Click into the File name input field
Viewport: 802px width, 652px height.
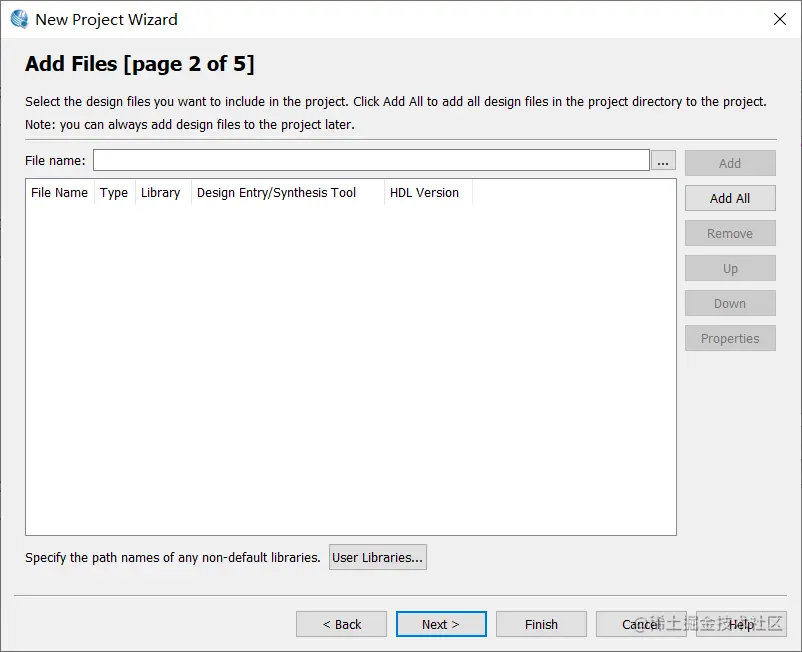point(371,161)
